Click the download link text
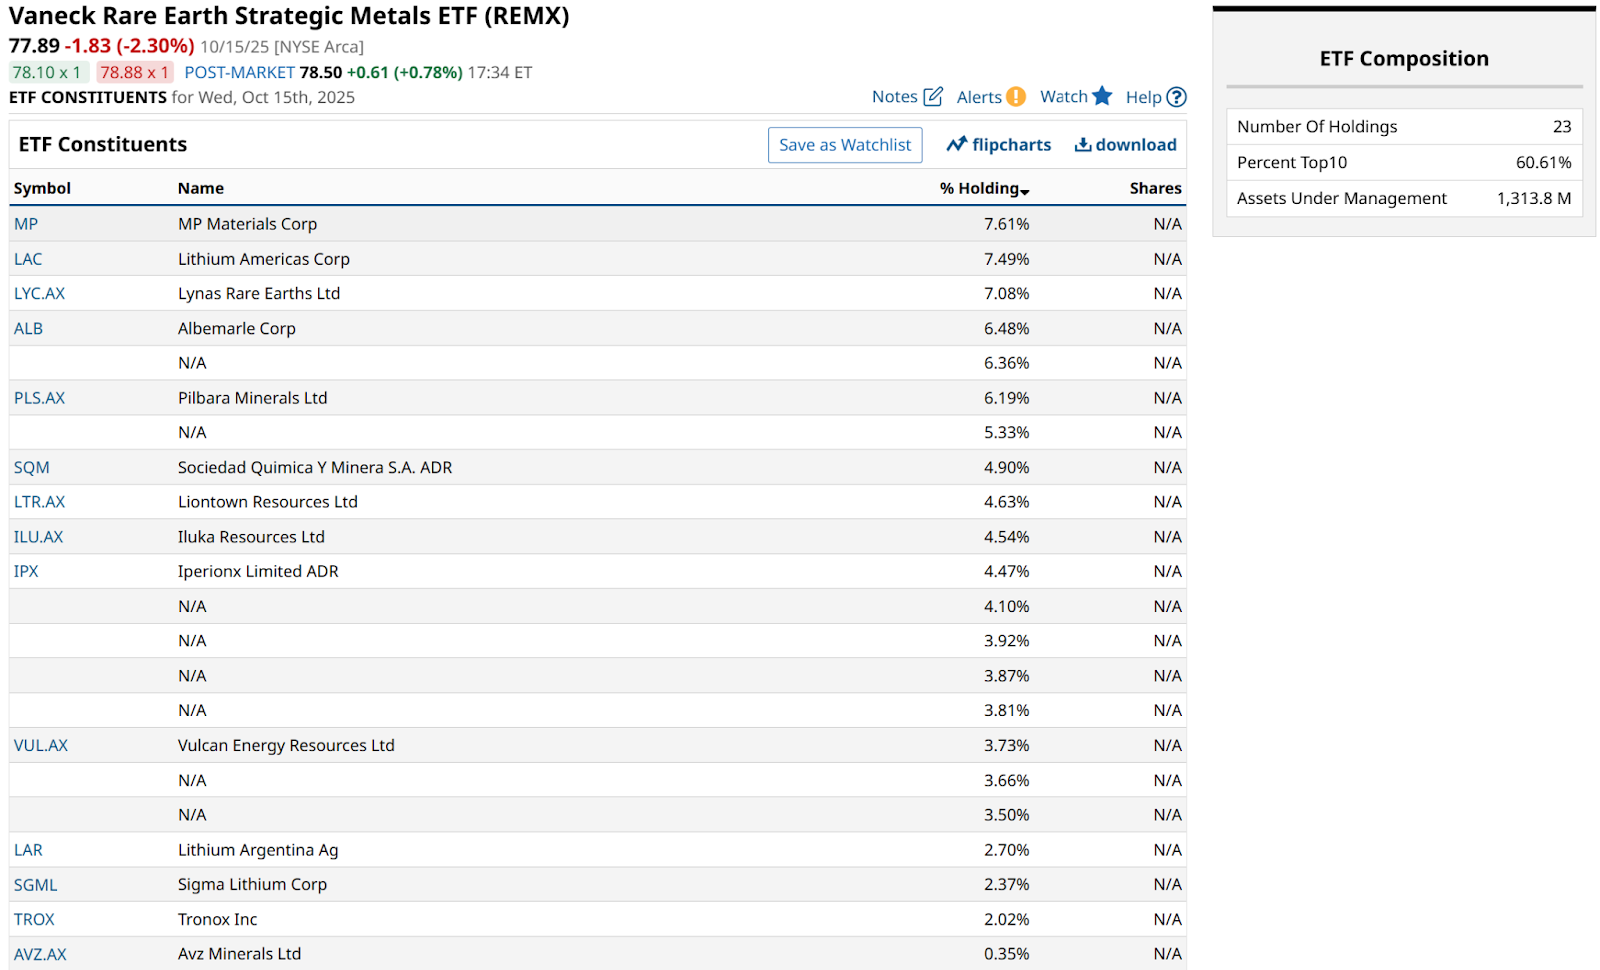 tap(1136, 145)
